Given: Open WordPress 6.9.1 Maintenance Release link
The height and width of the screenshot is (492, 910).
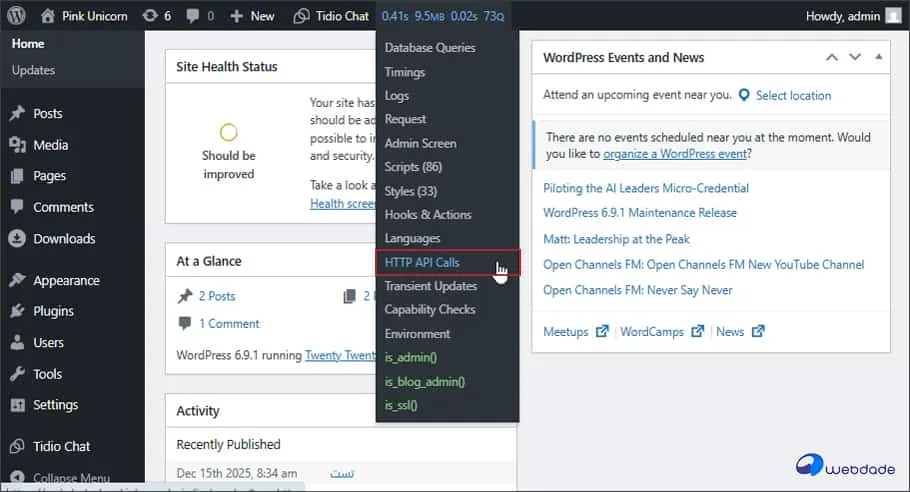Looking at the screenshot, I should click(x=640, y=213).
